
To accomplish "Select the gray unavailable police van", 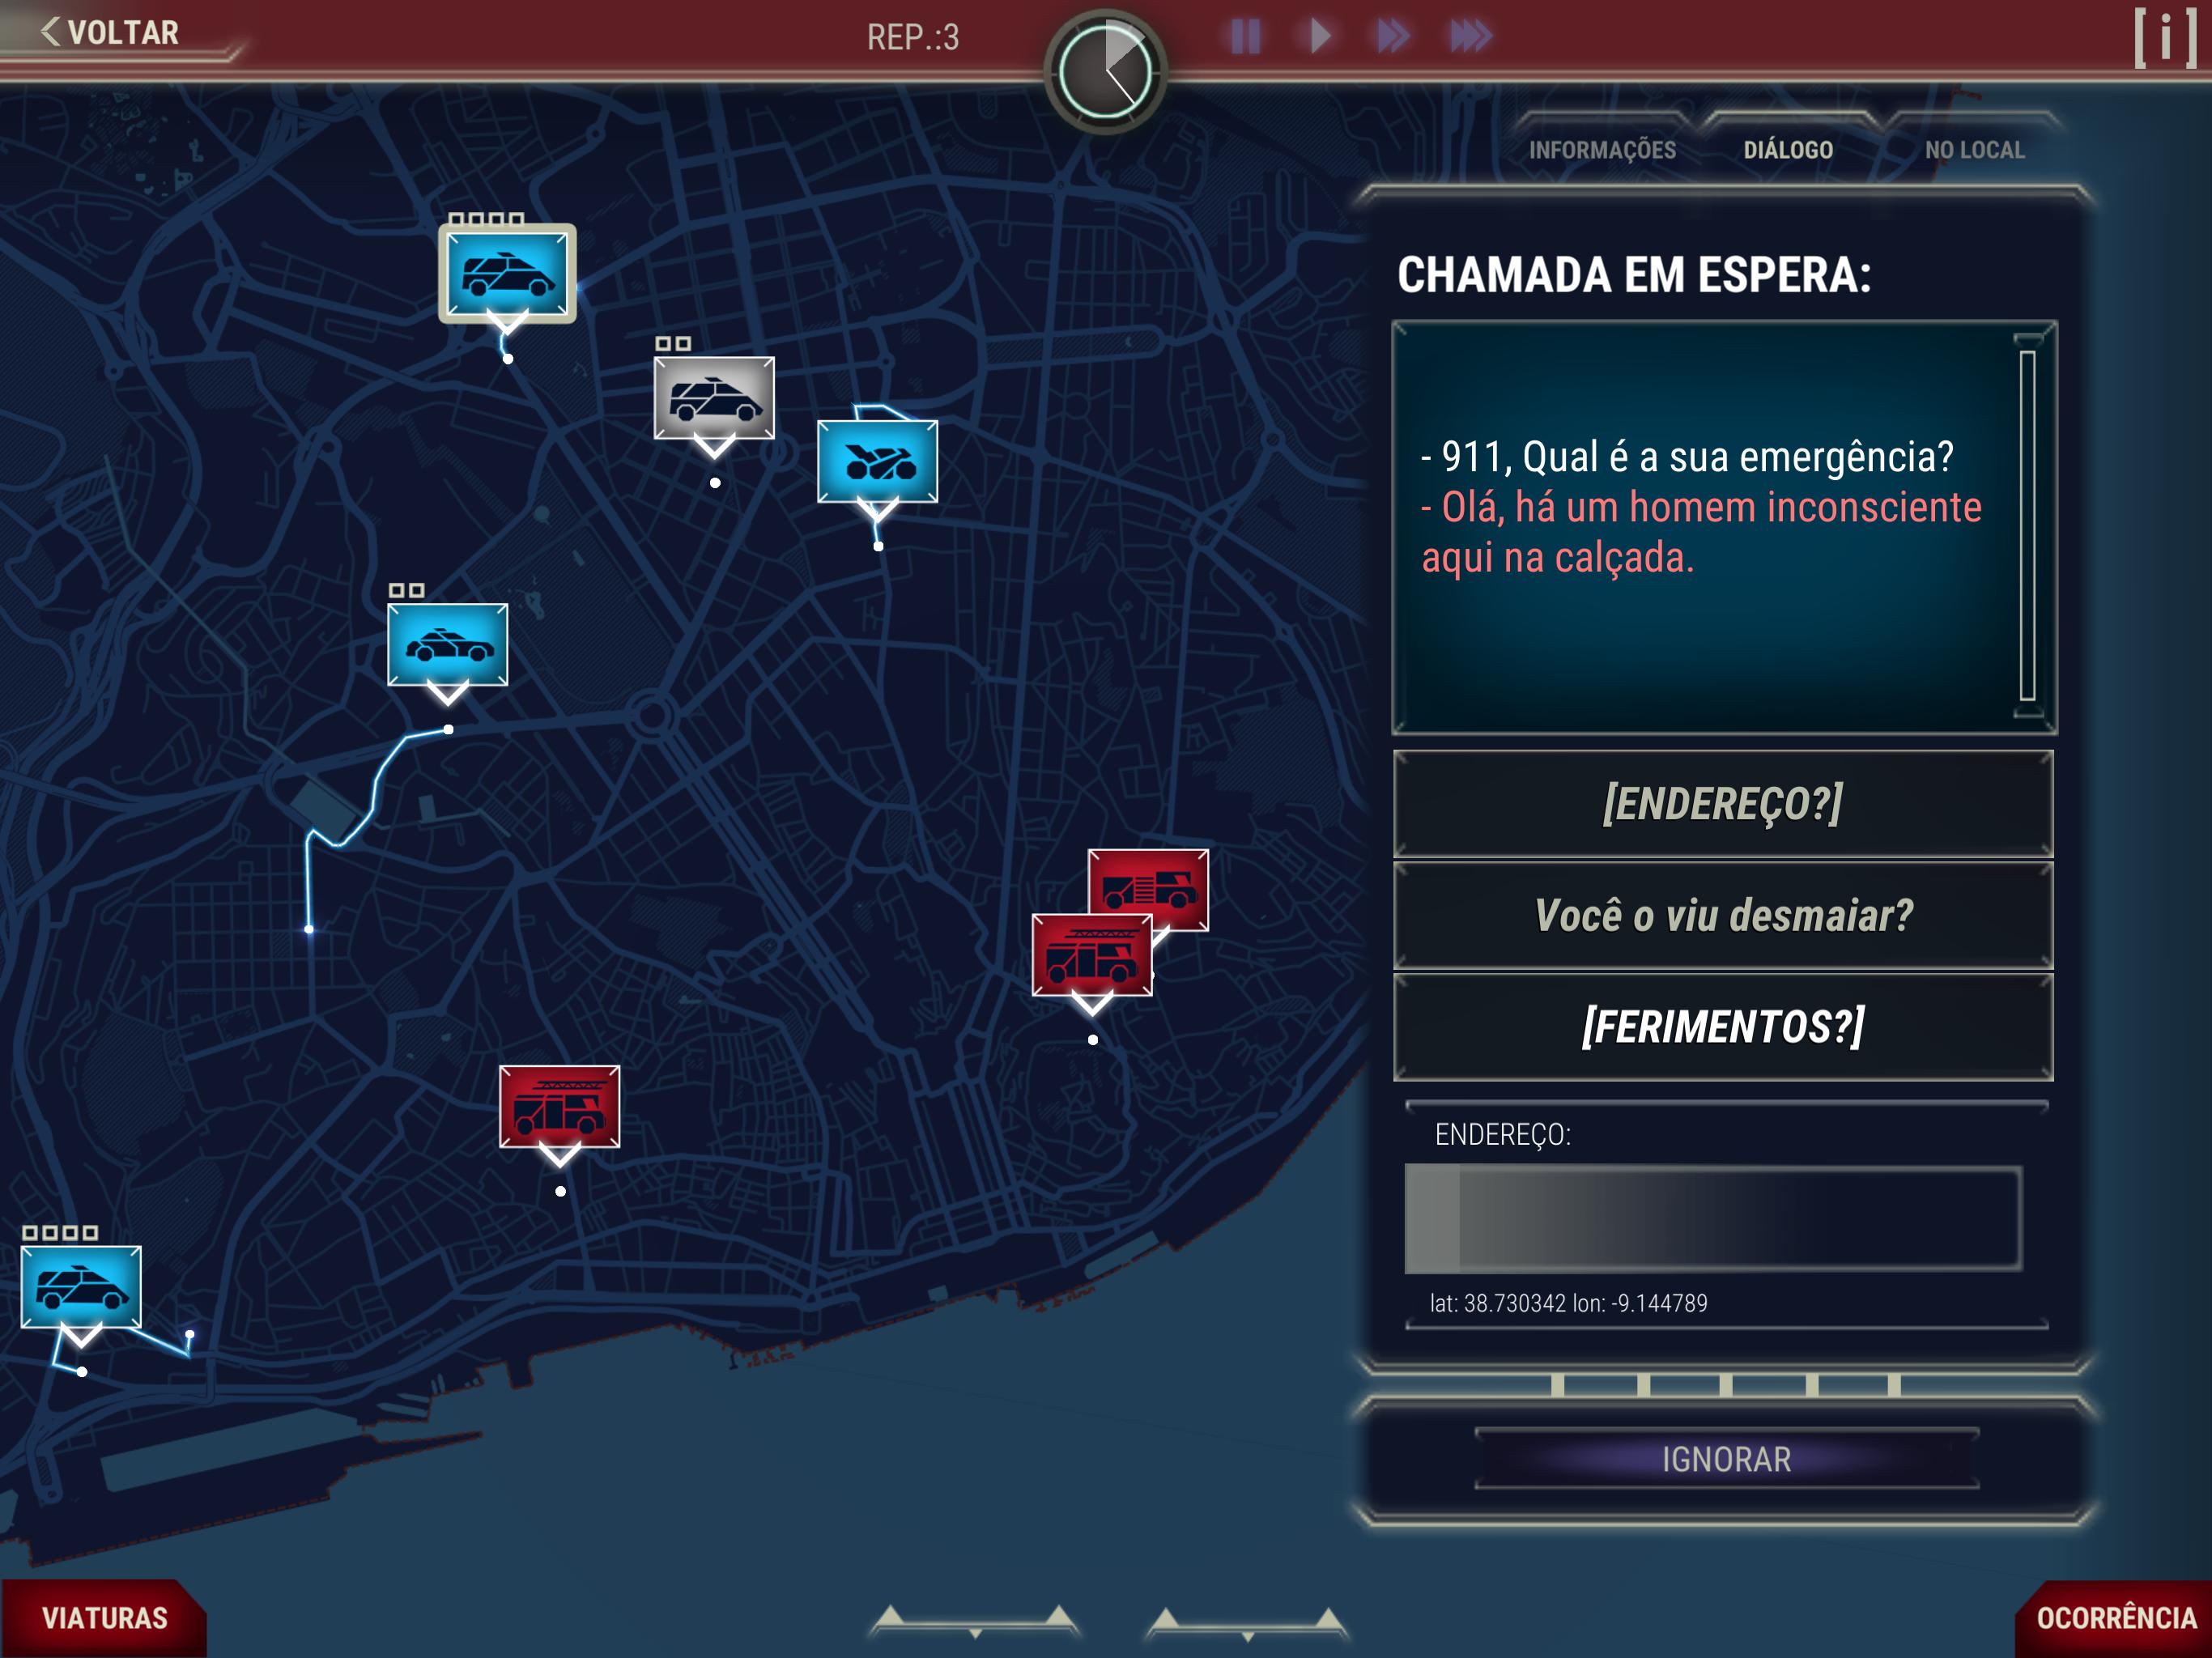I will (x=714, y=397).
